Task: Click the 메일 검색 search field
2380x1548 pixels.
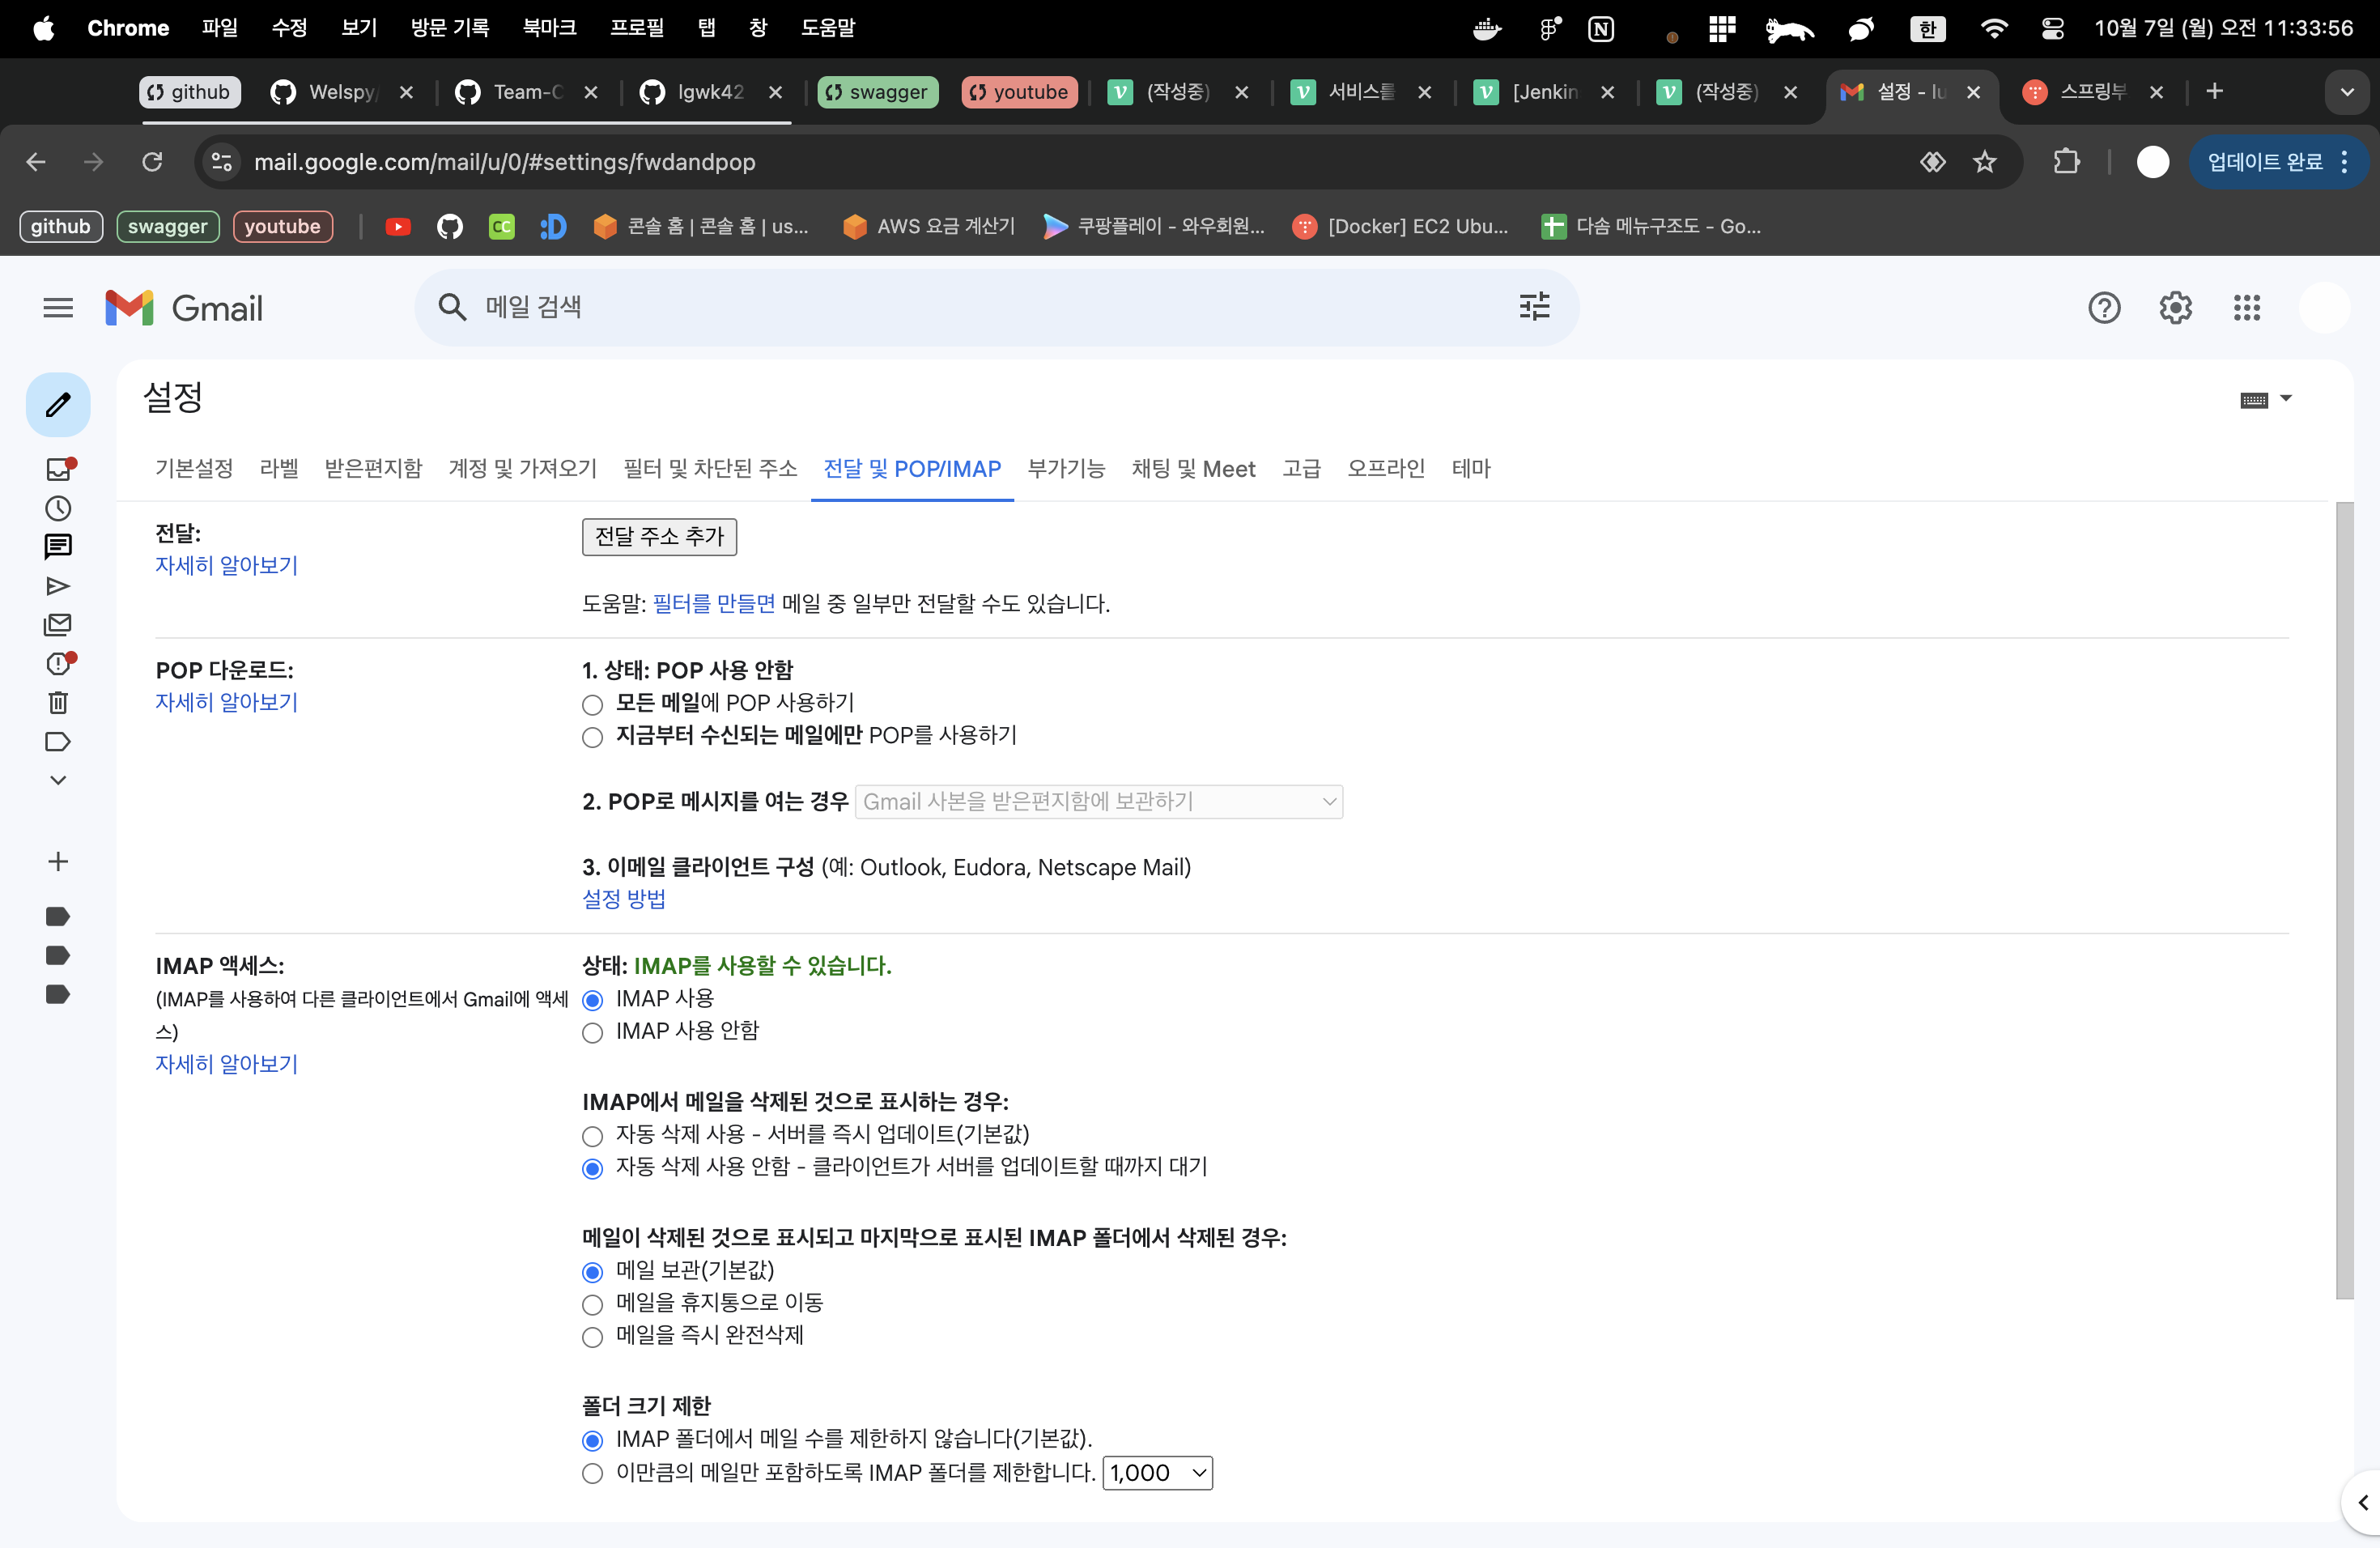Action: 980,307
